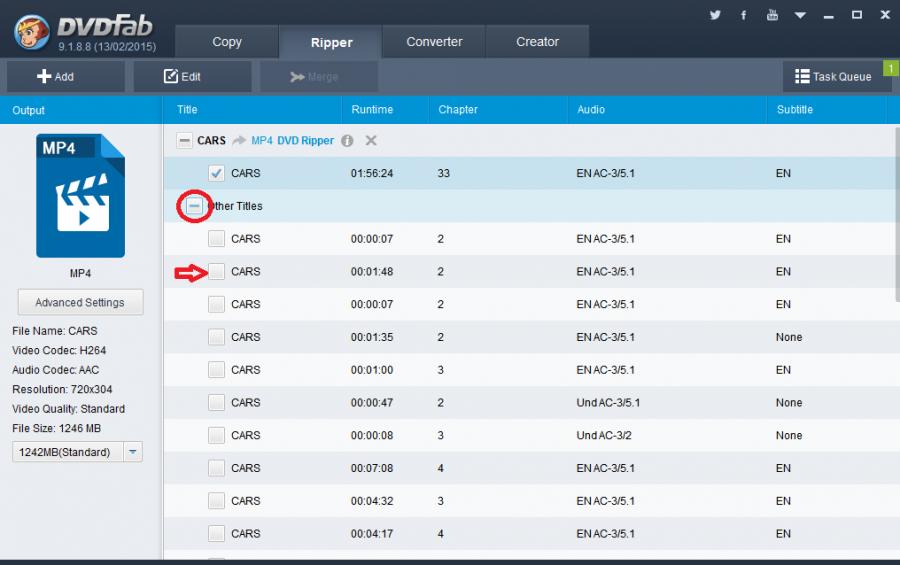
Task: Click the Resolution: 720x304 text
Action: 62,389
